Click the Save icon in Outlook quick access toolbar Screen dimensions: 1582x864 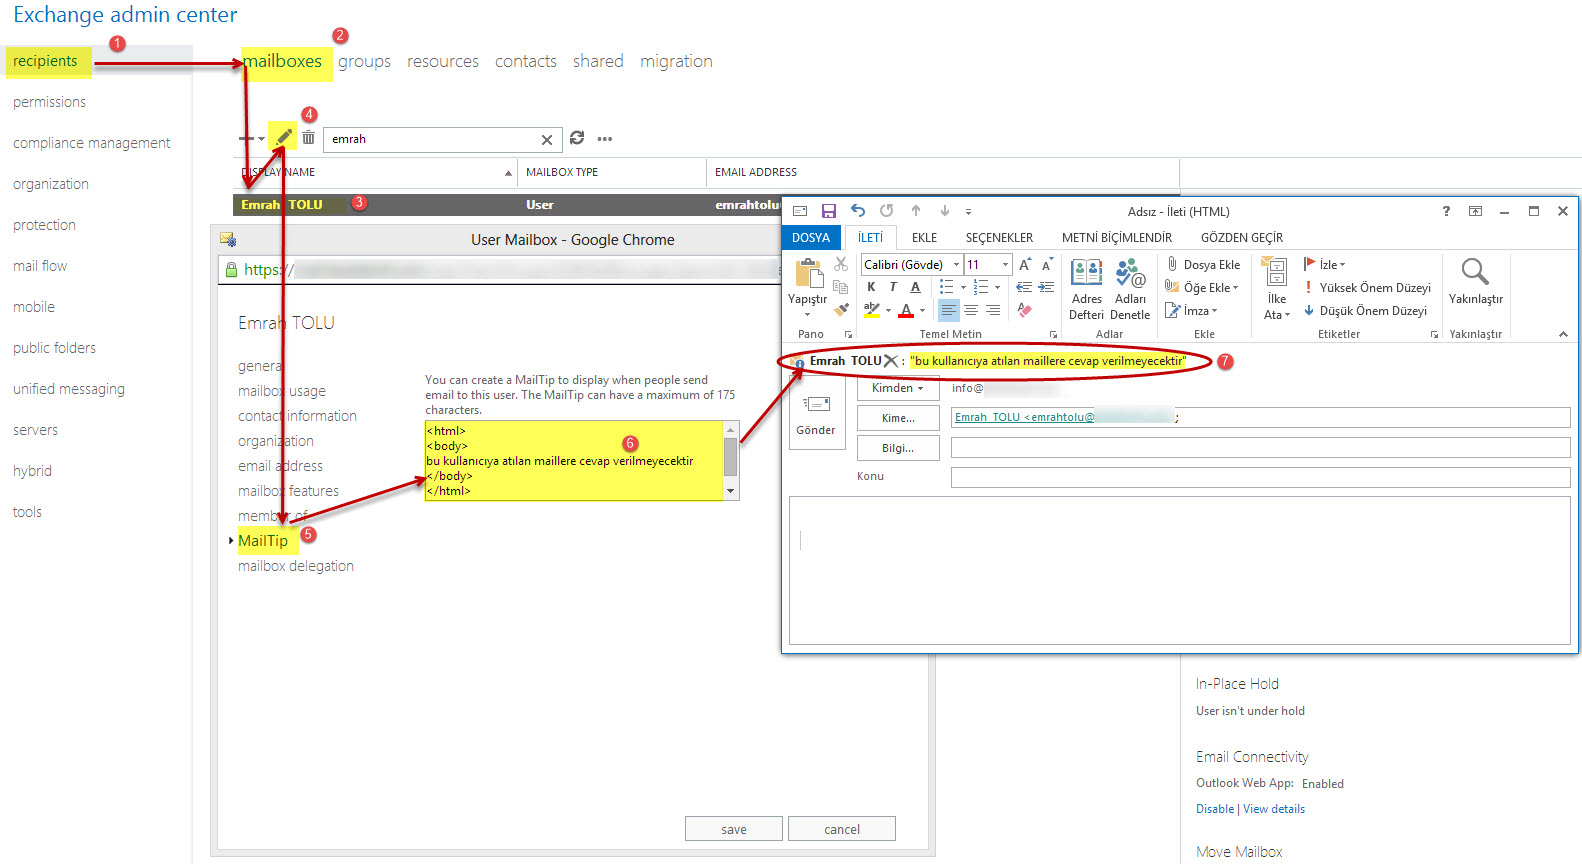(x=829, y=211)
